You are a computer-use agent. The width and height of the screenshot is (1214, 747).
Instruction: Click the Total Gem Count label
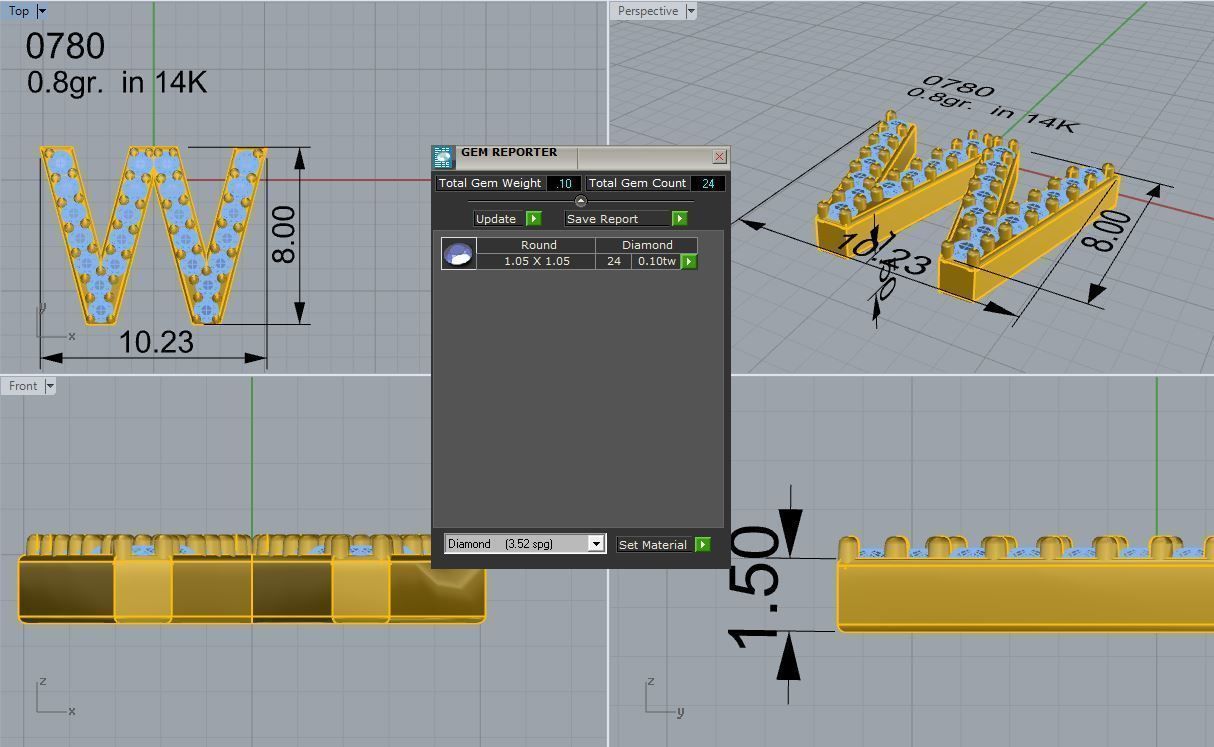(637, 183)
